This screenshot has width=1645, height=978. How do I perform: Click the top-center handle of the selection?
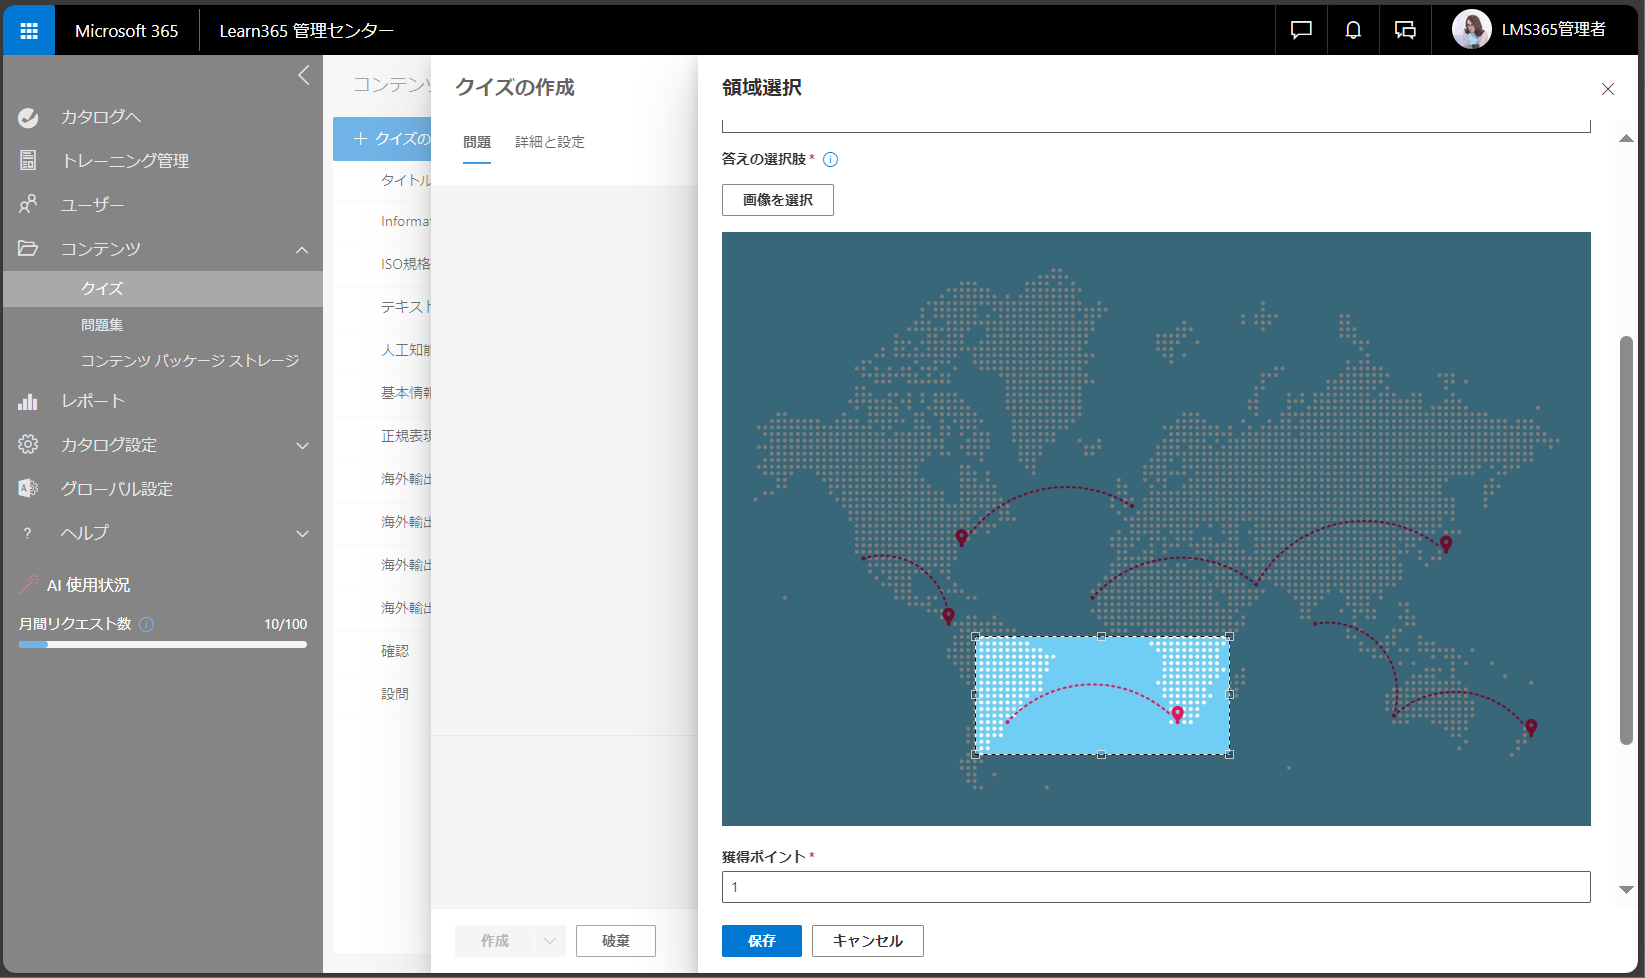(1102, 636)
